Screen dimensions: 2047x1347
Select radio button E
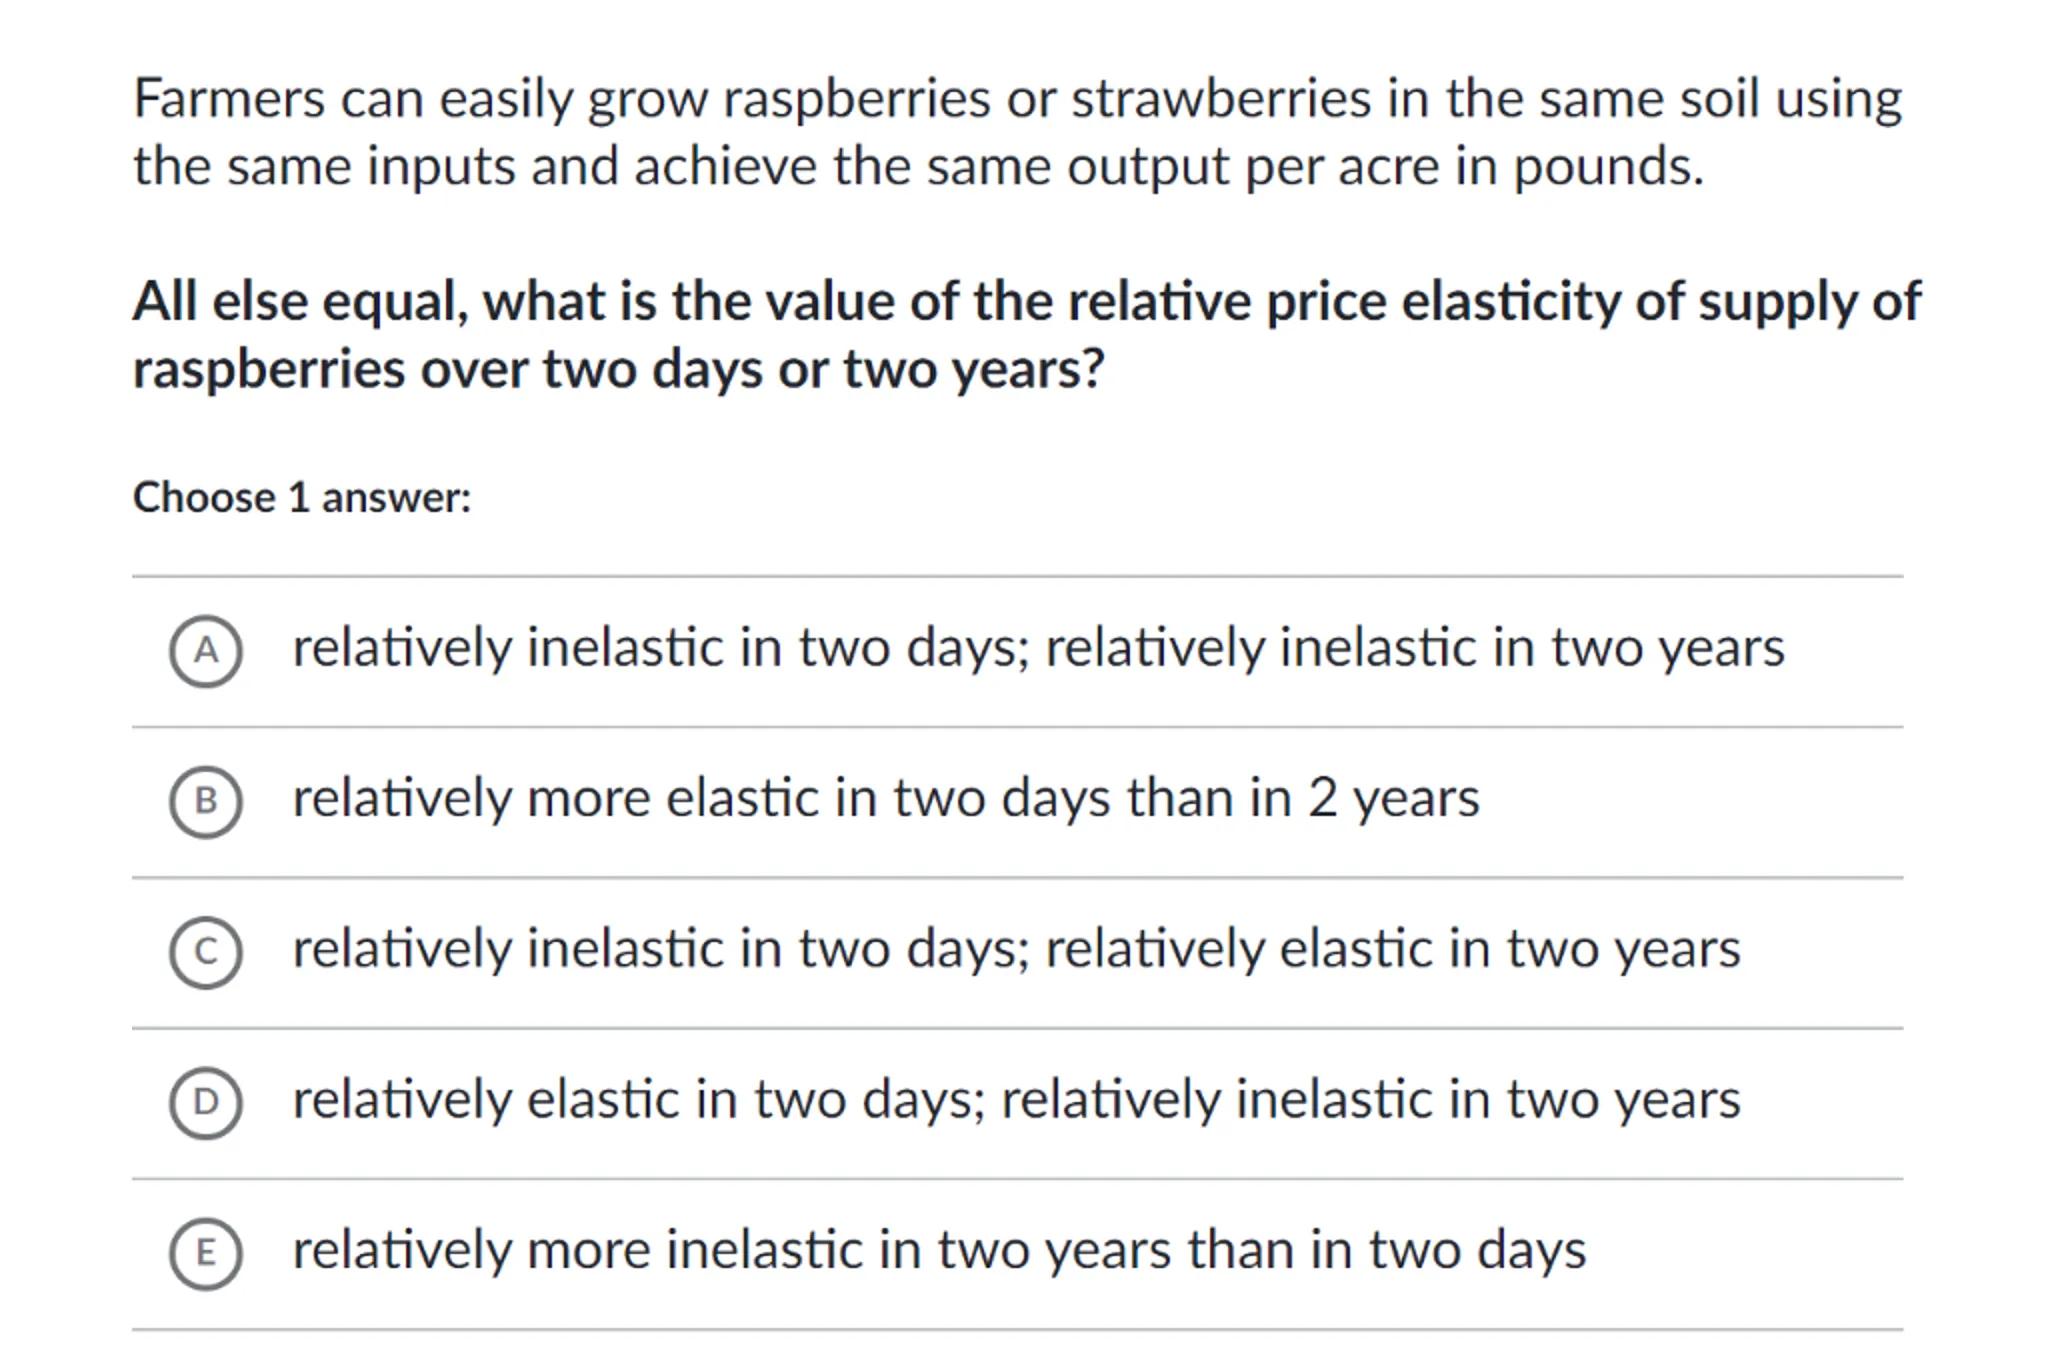(205, 1253)
